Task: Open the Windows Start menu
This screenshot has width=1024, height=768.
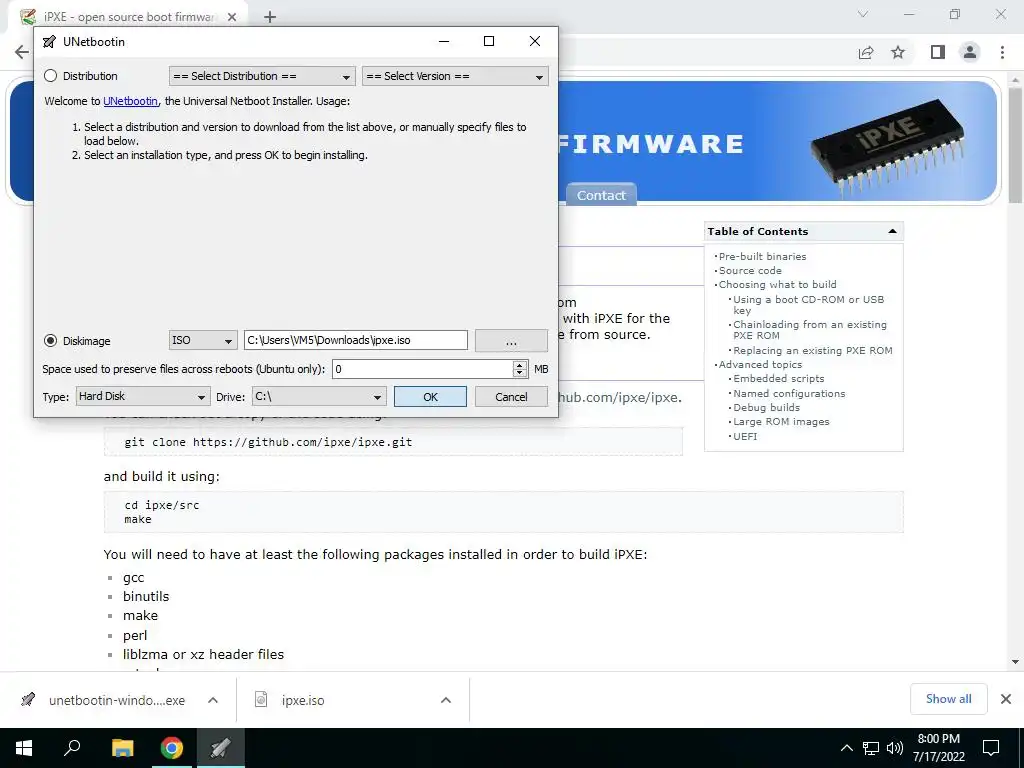Action: [24, 748]
